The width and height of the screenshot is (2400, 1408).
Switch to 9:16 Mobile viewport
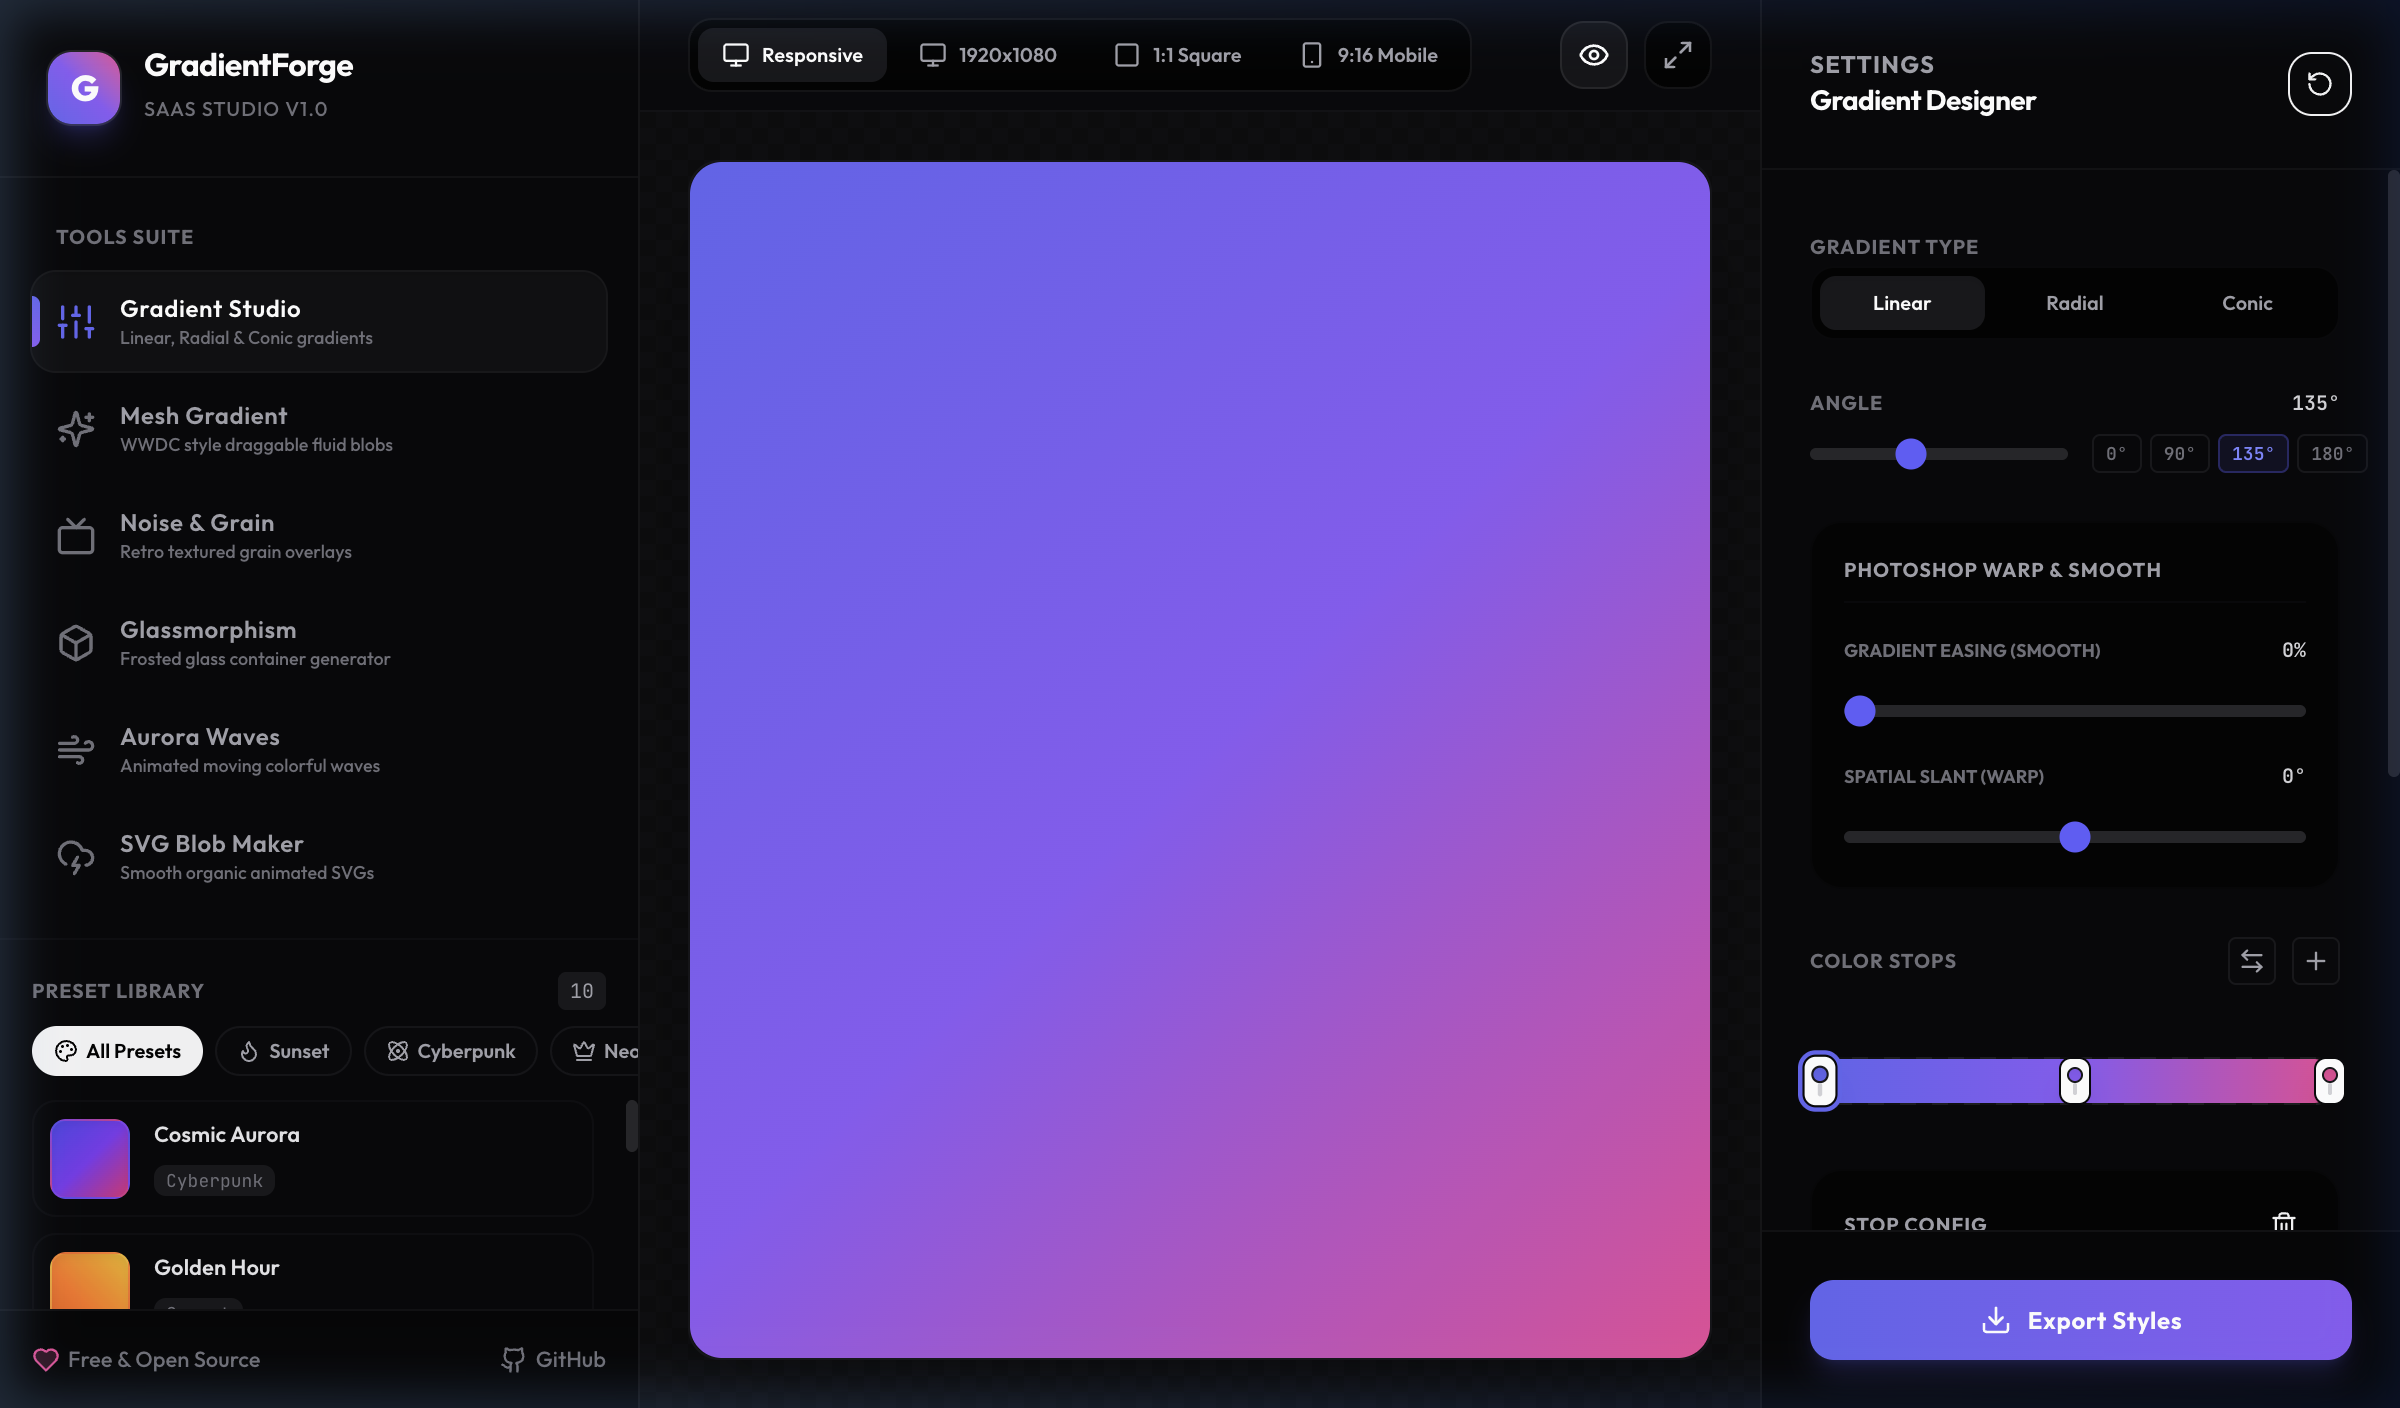click(x=1369, y=55)
